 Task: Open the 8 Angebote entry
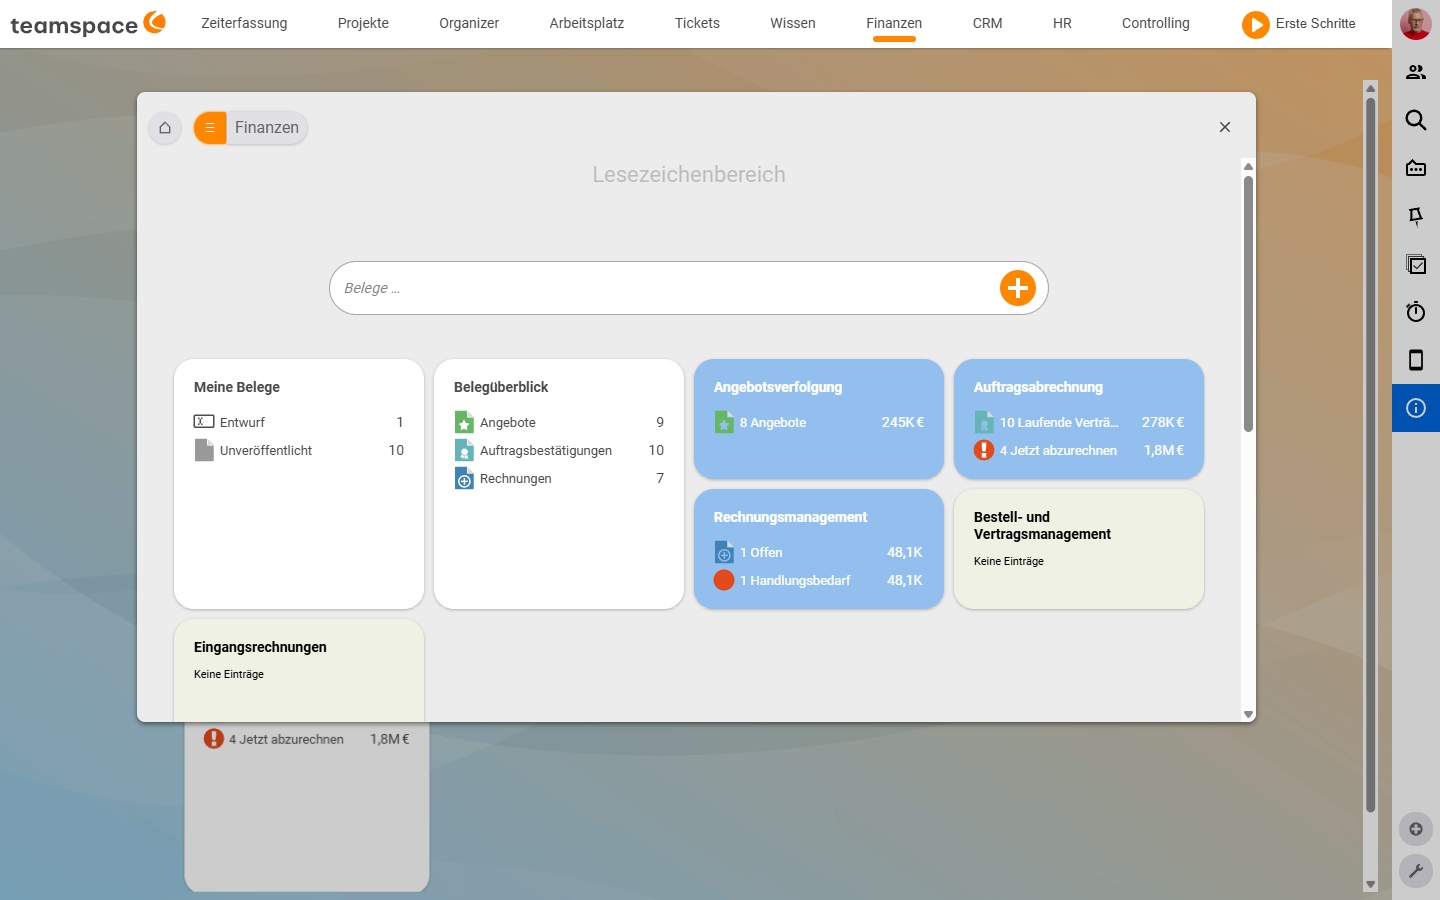819,422
